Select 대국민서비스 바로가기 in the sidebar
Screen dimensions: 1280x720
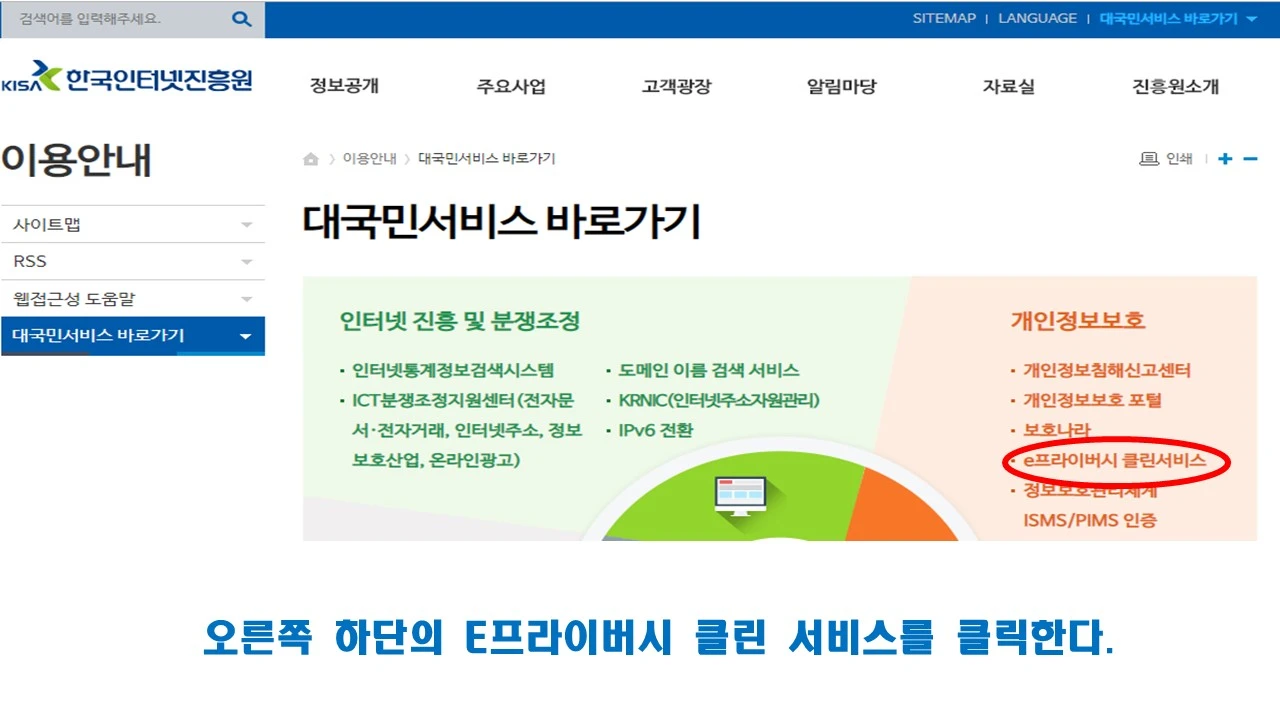(x=133, y=336)
